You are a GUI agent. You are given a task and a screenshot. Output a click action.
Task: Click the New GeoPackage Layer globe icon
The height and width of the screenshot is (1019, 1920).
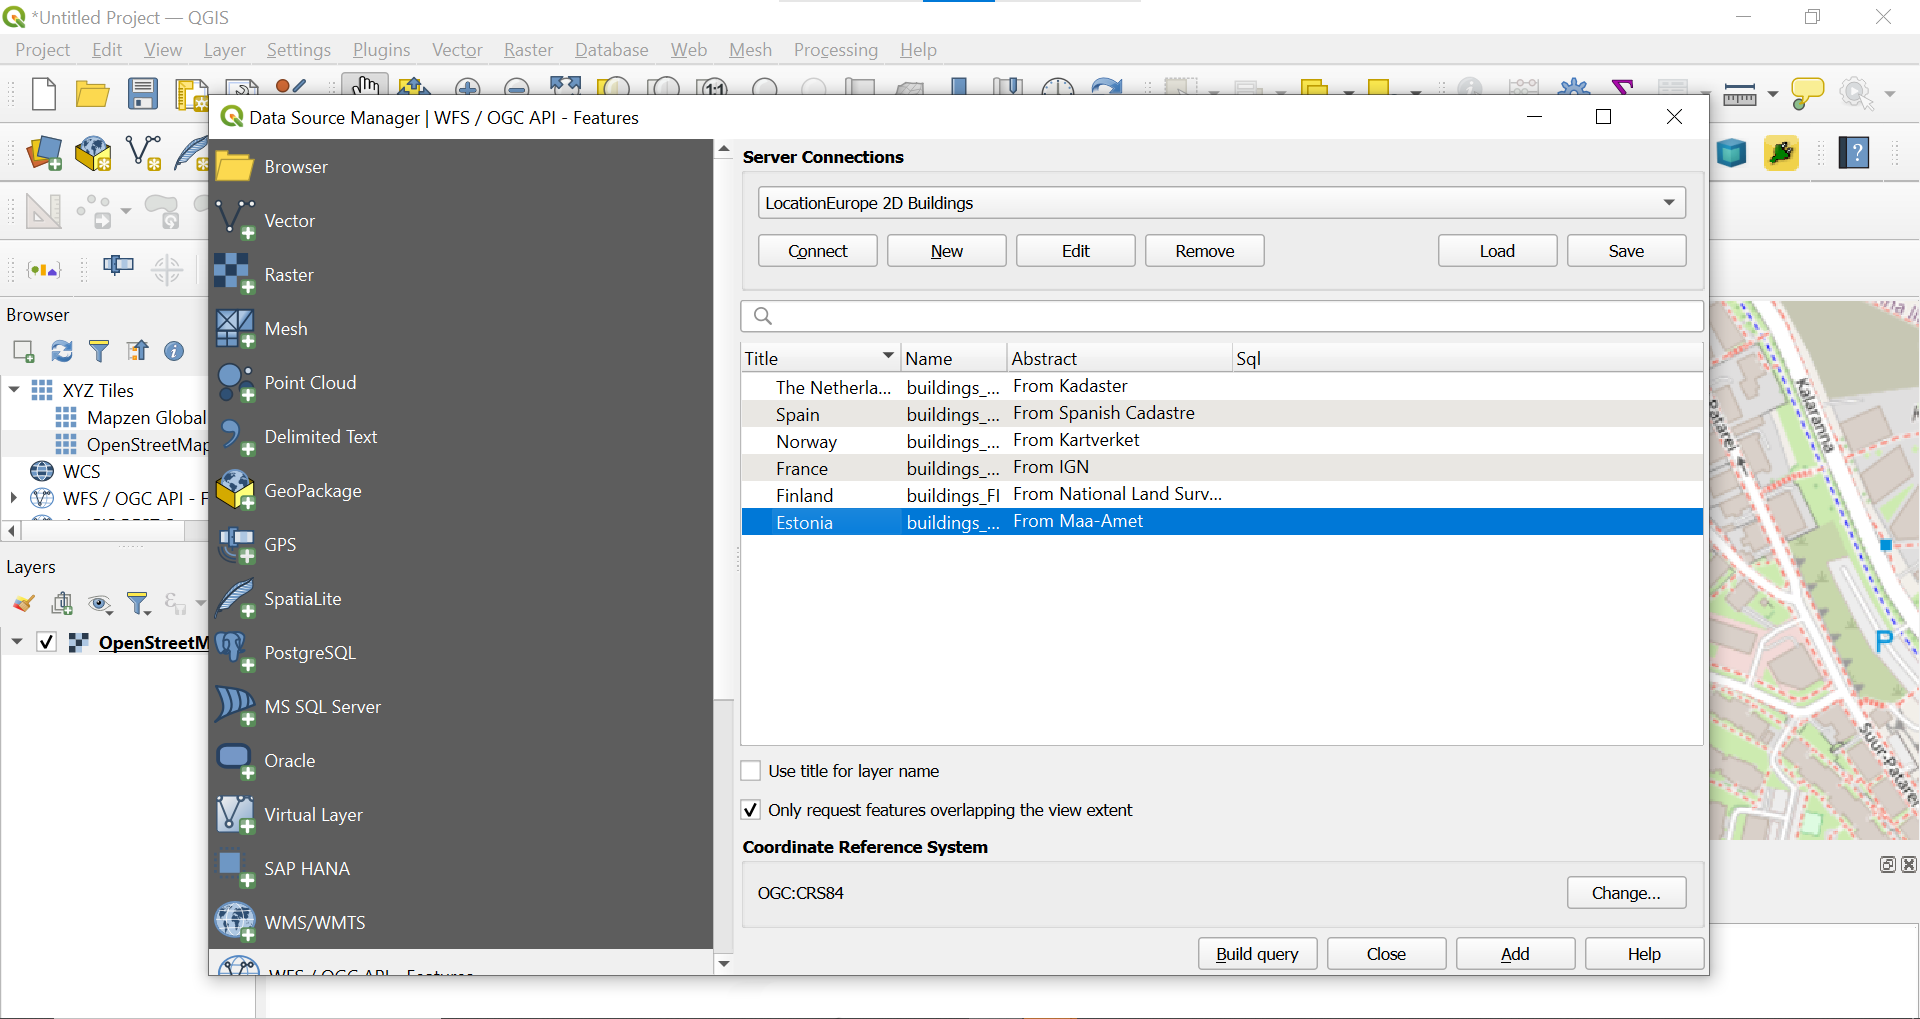point(93,153)
